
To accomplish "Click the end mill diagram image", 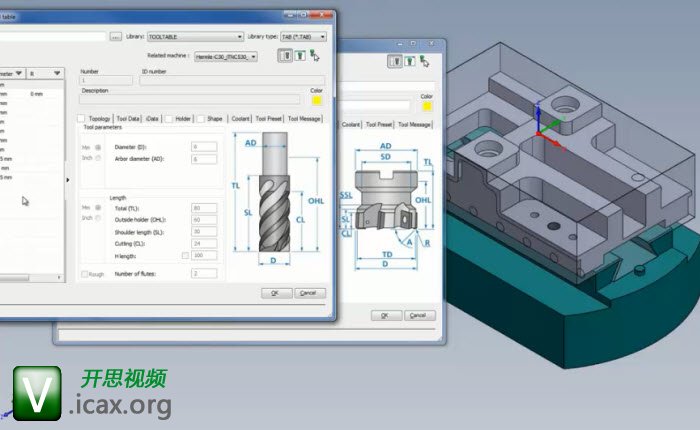I will pos(276,198).
